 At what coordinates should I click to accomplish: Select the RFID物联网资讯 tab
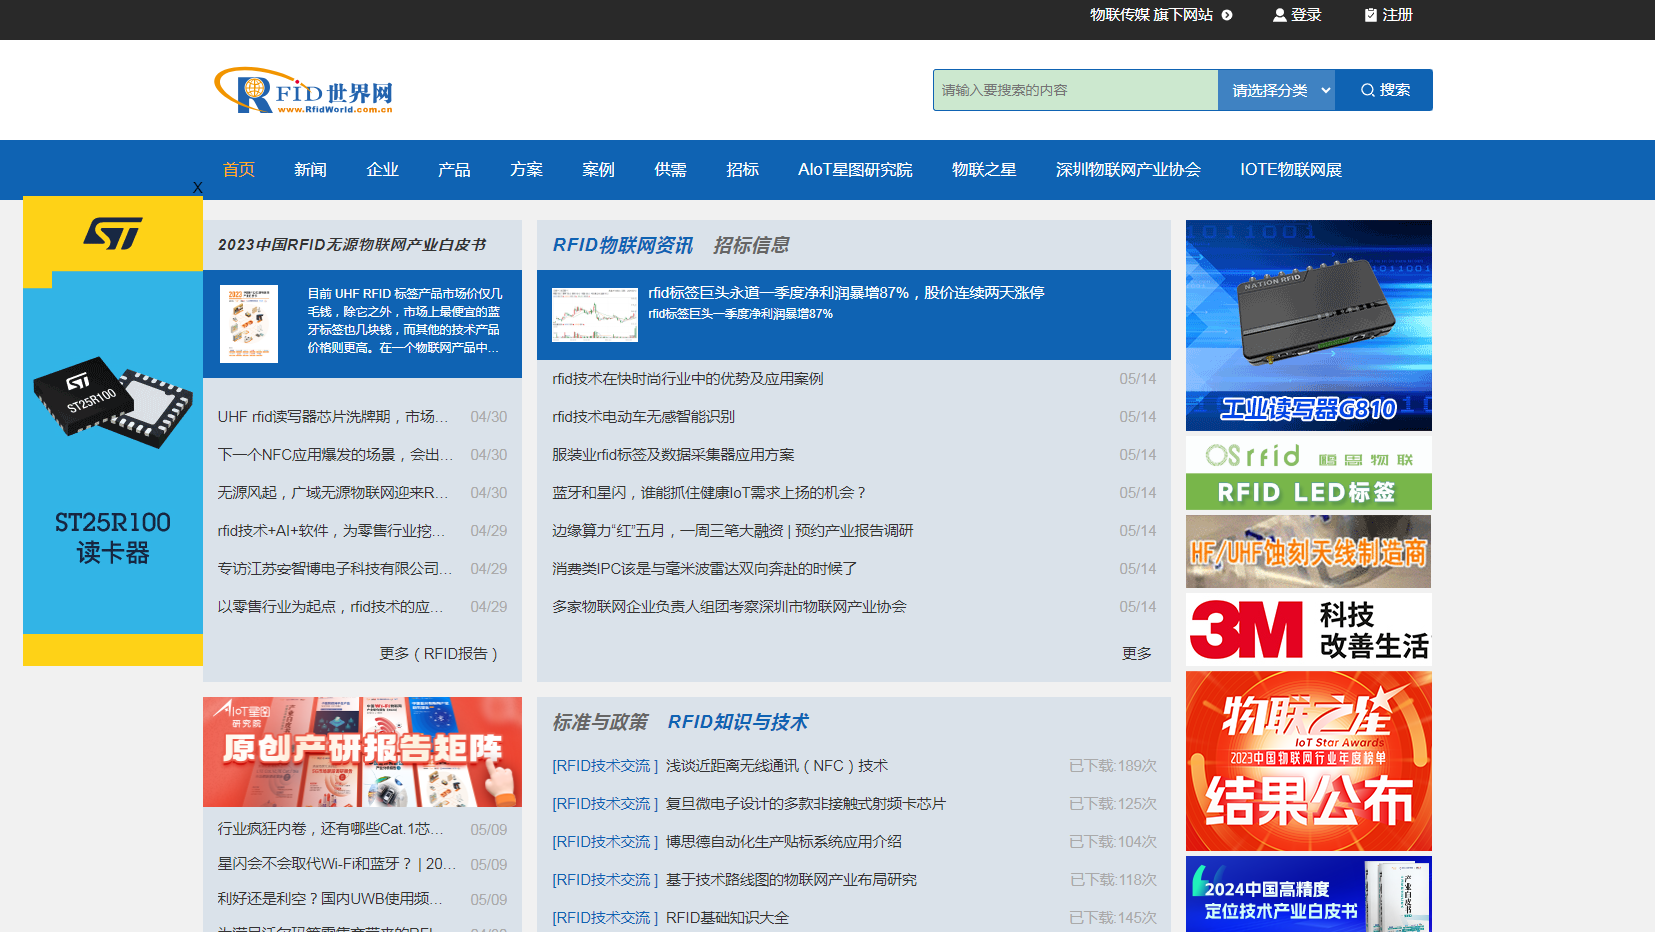point(623,245)
